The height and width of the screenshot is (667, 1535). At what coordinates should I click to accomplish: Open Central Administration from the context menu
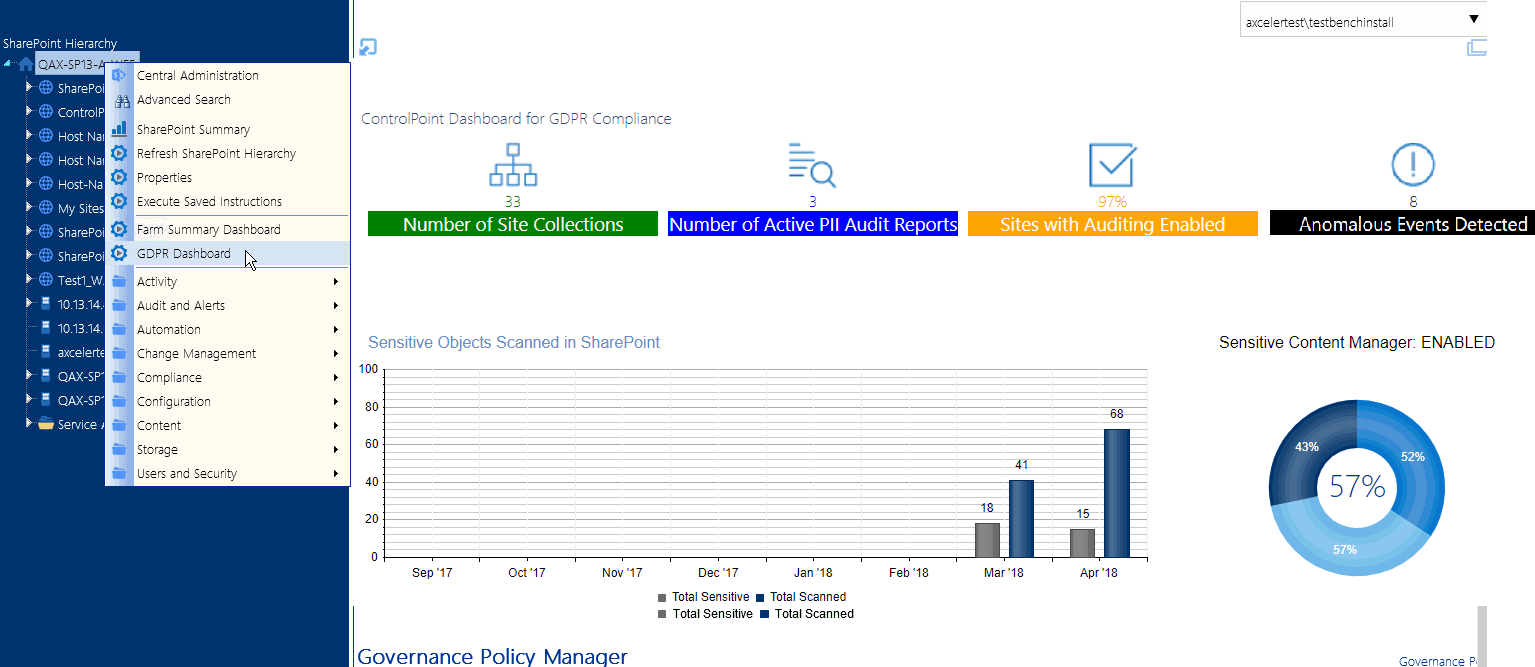197,75
